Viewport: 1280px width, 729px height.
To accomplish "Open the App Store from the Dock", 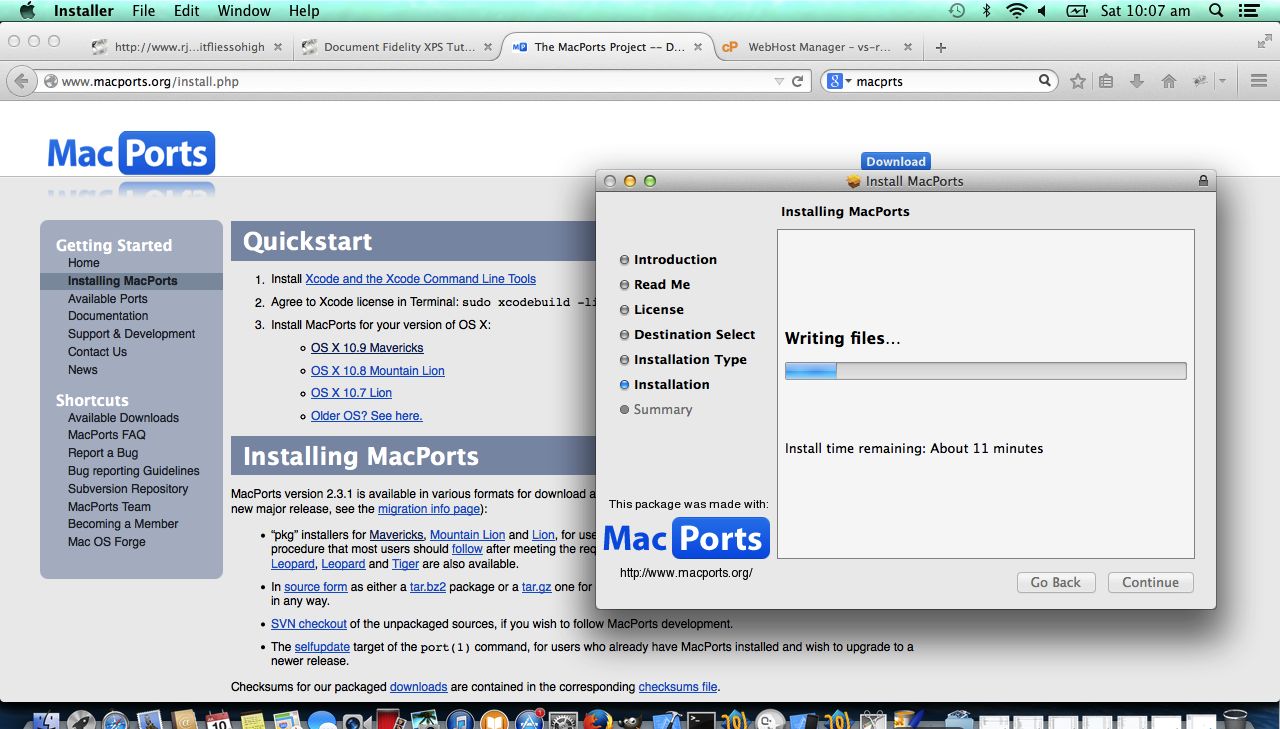I will (529, 720).
